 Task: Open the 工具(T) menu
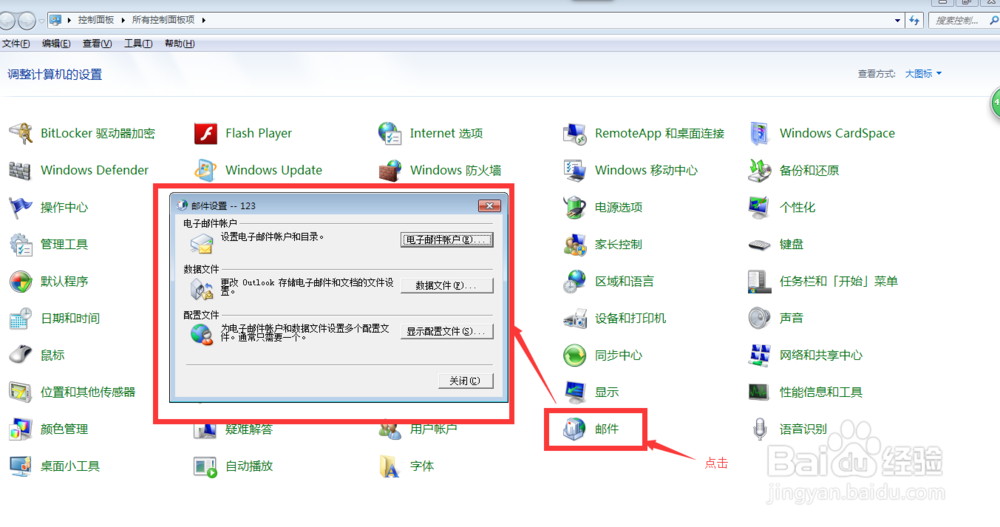[x=138, y=43]
